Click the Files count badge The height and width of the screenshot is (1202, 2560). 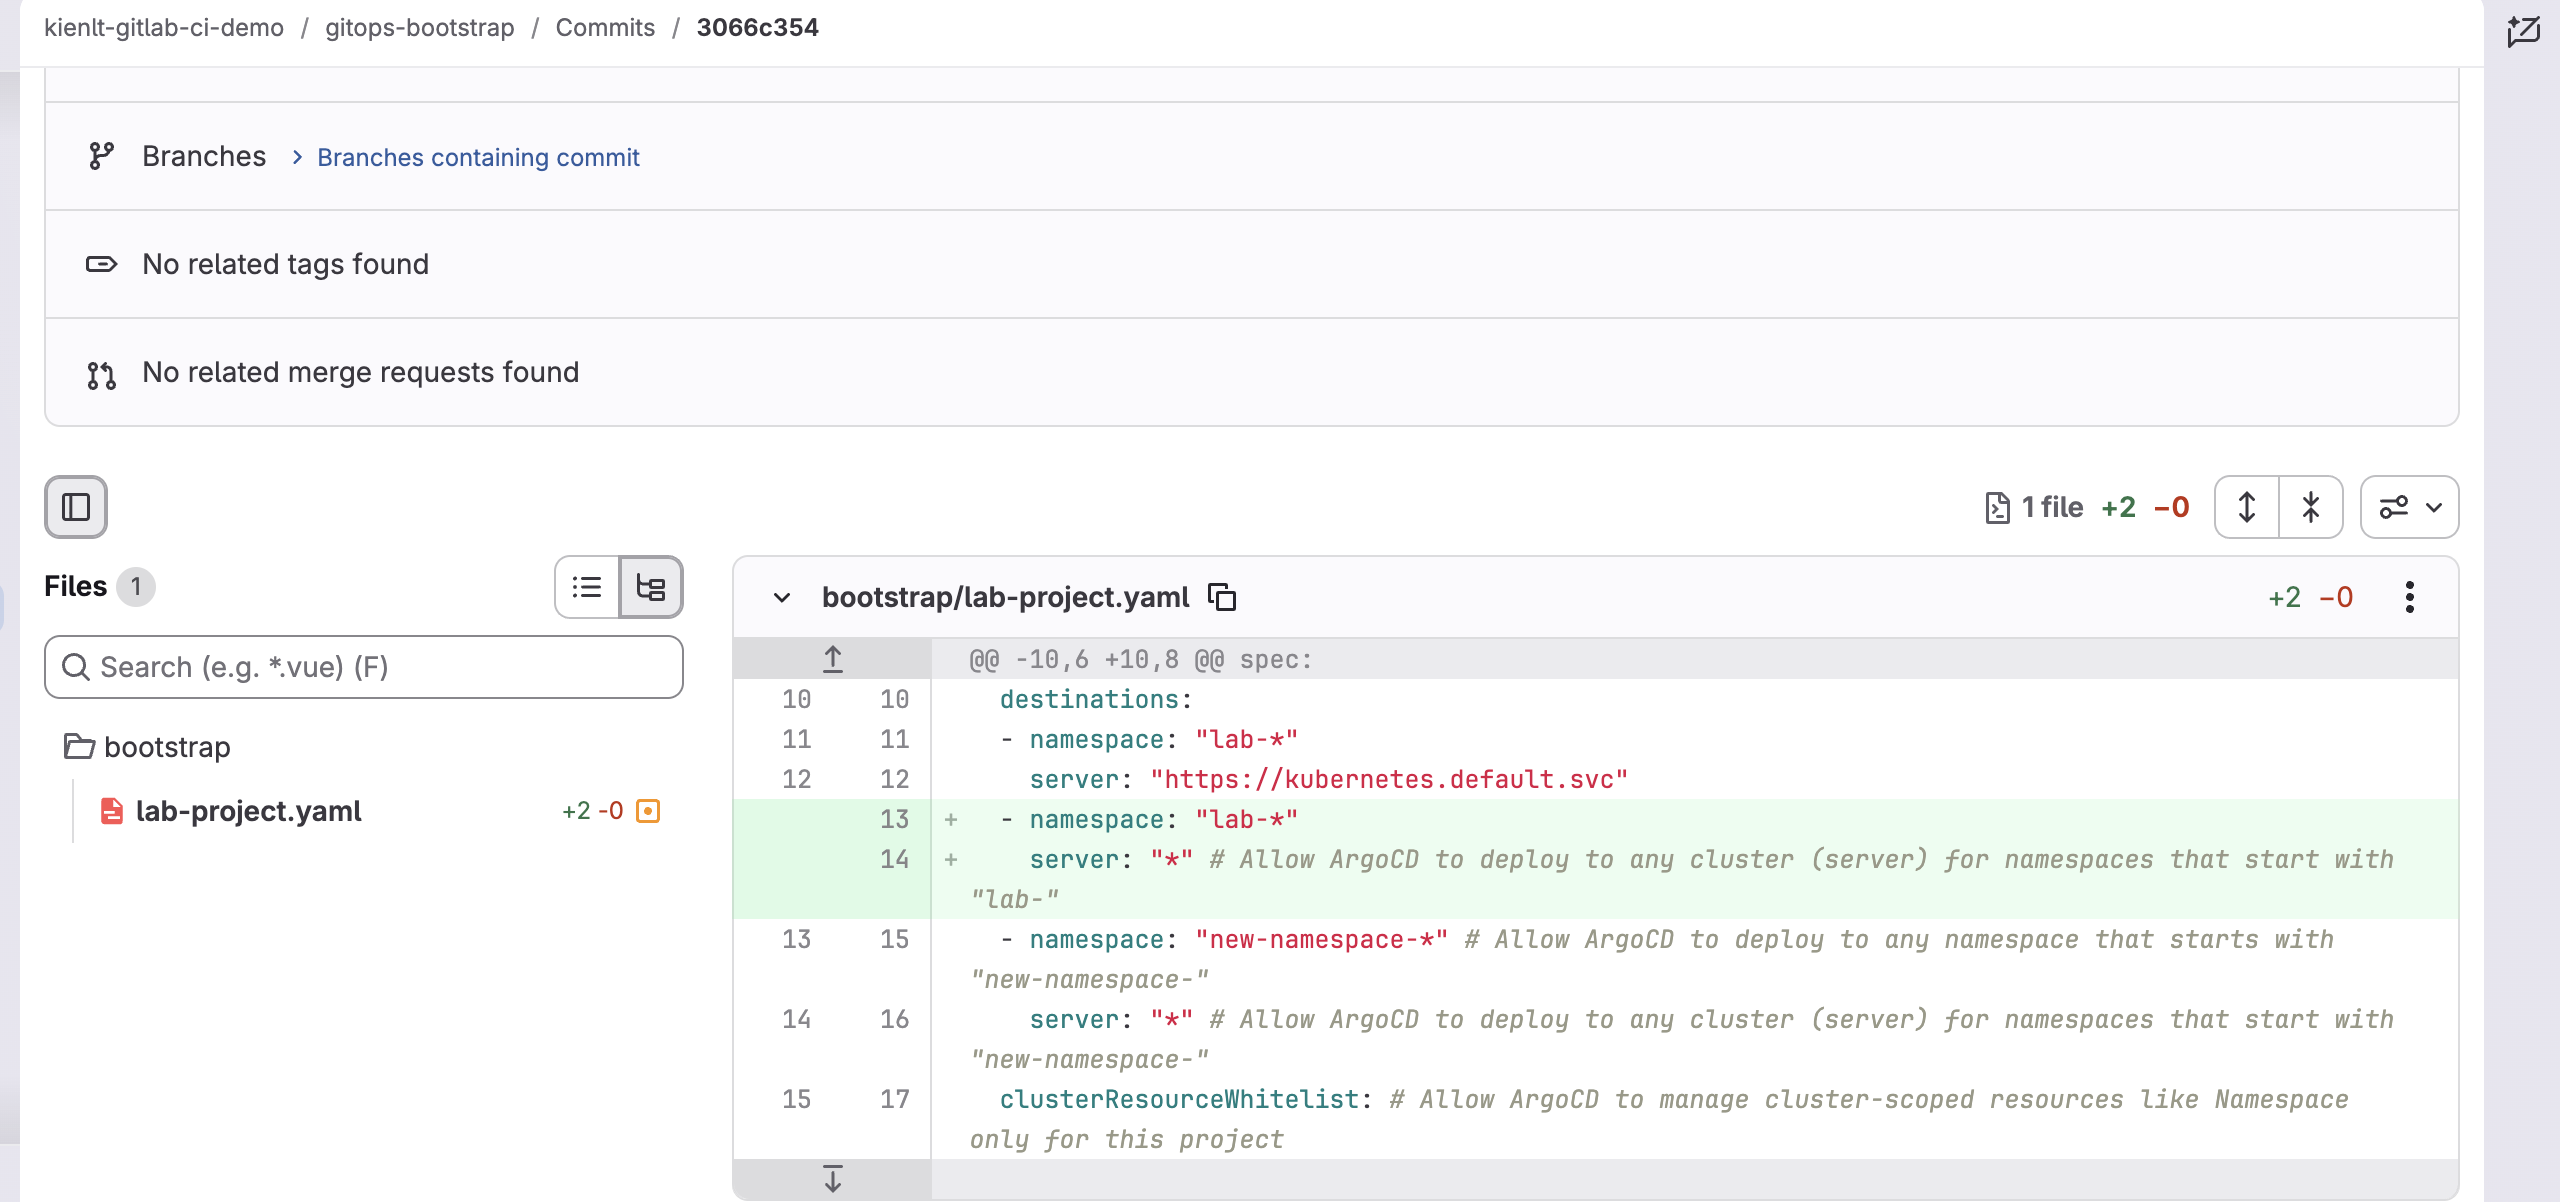click(x=136, y=587)
